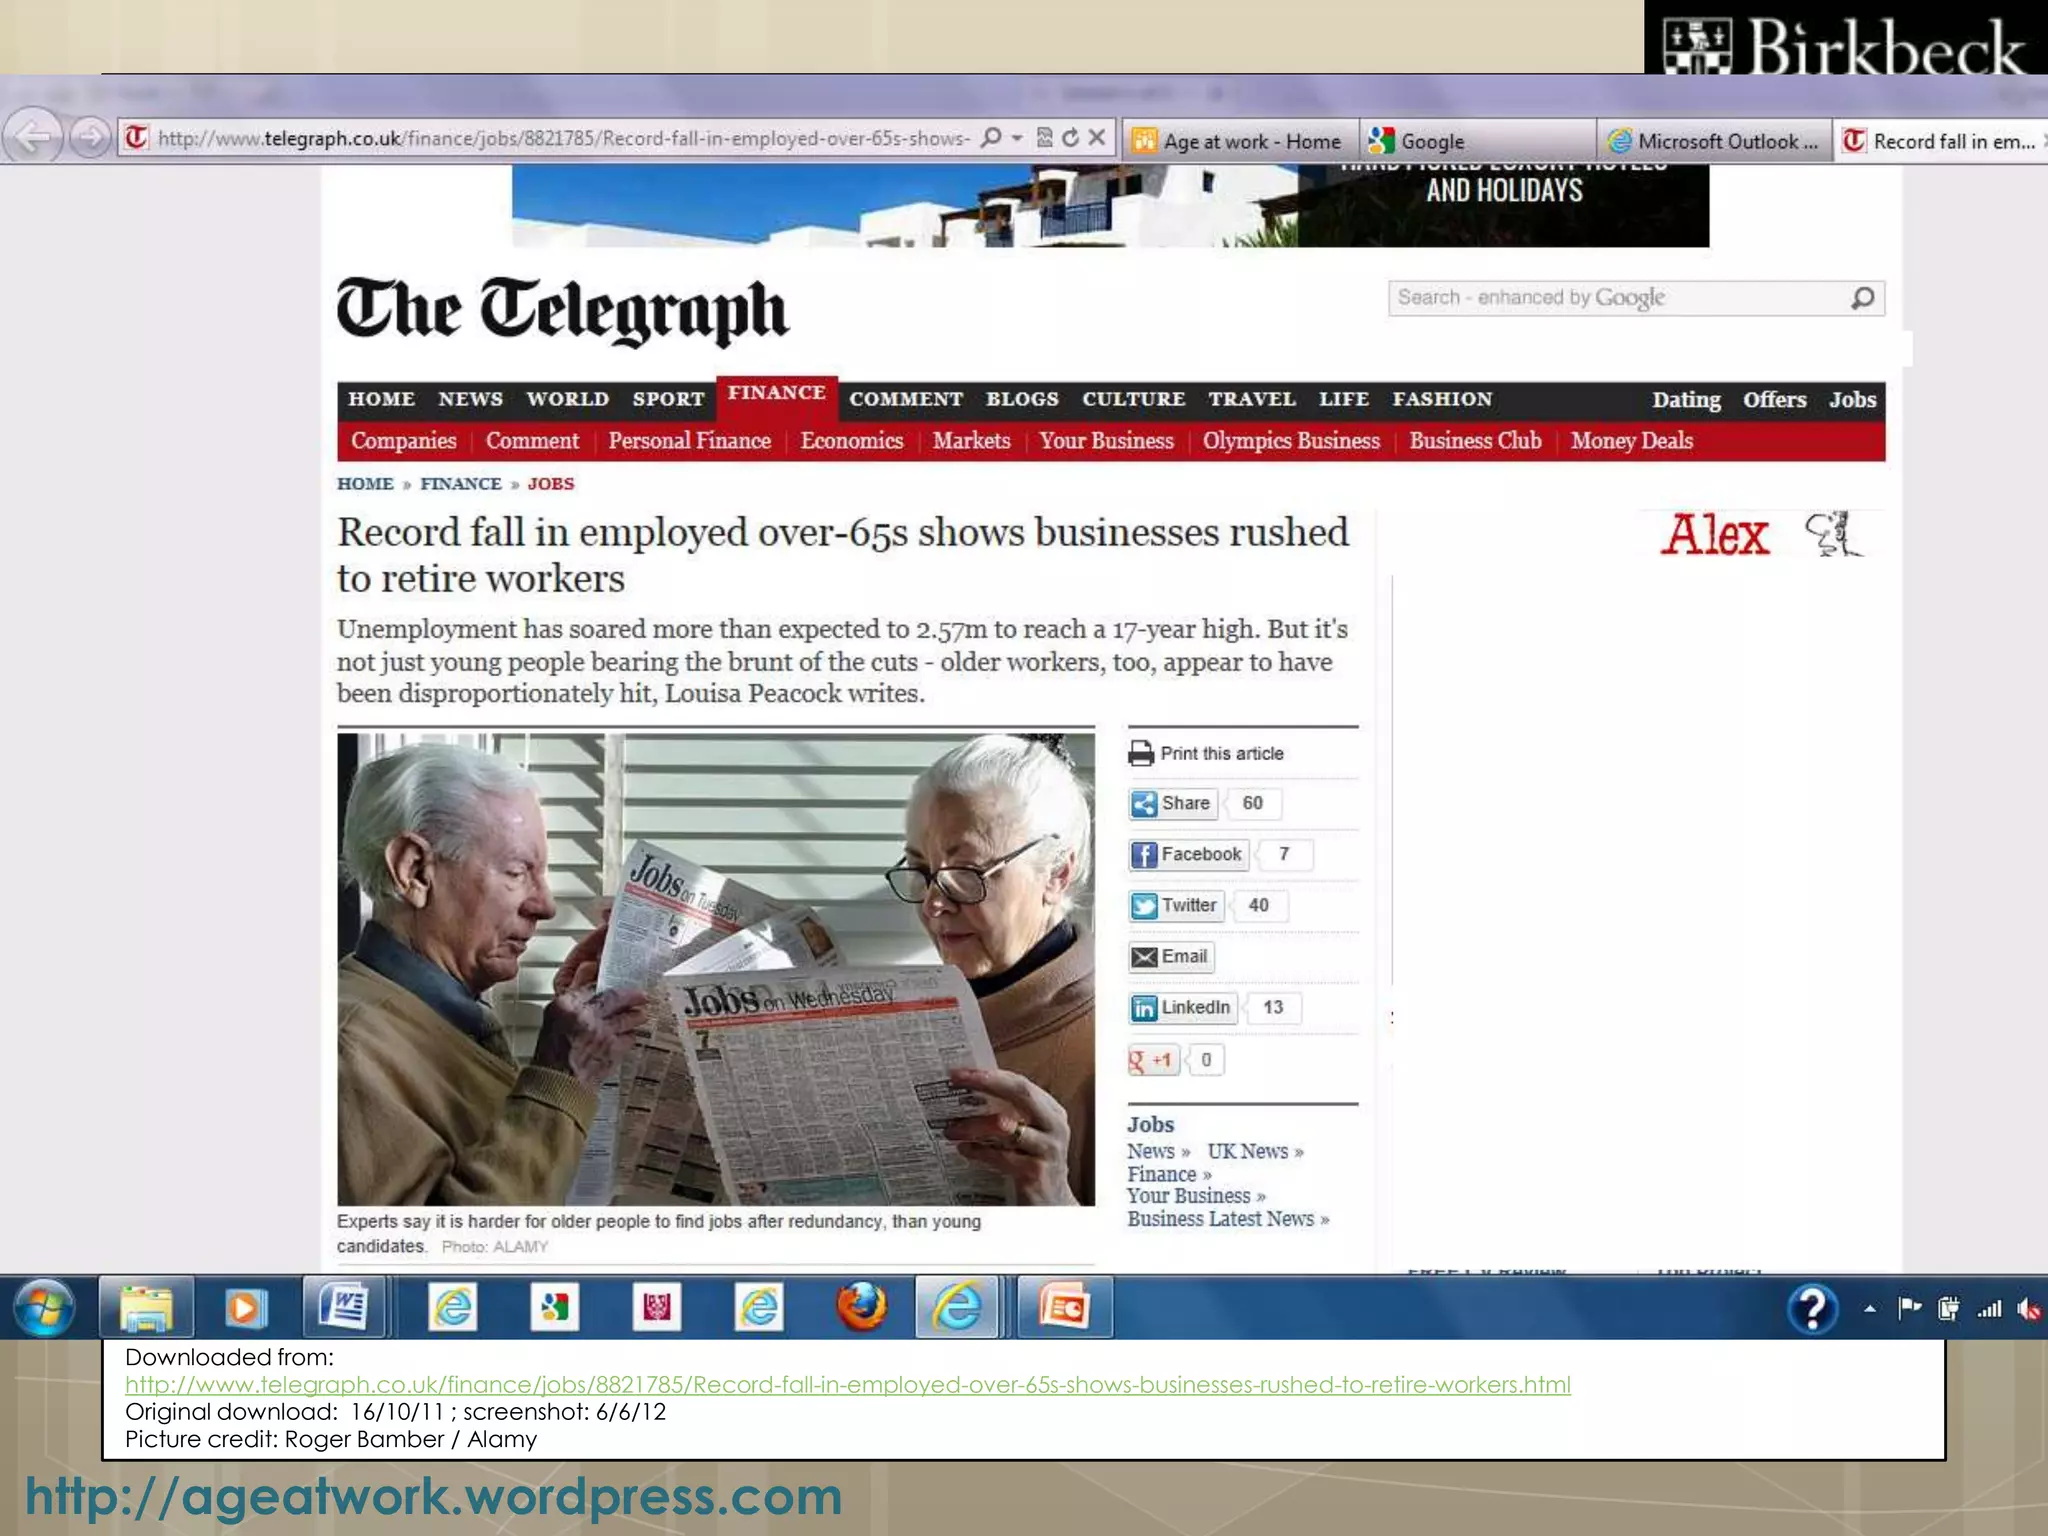This screenshot has height=1536, width=2048.
Task: Switch to the Google tab
Action: tap(1478, 141)
